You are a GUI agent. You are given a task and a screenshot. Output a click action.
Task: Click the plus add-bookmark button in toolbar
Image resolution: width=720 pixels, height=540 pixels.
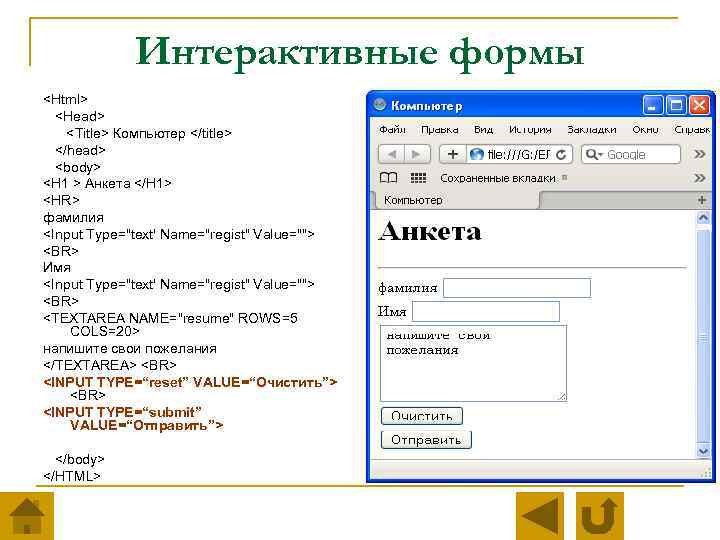[x=453, y=154]
